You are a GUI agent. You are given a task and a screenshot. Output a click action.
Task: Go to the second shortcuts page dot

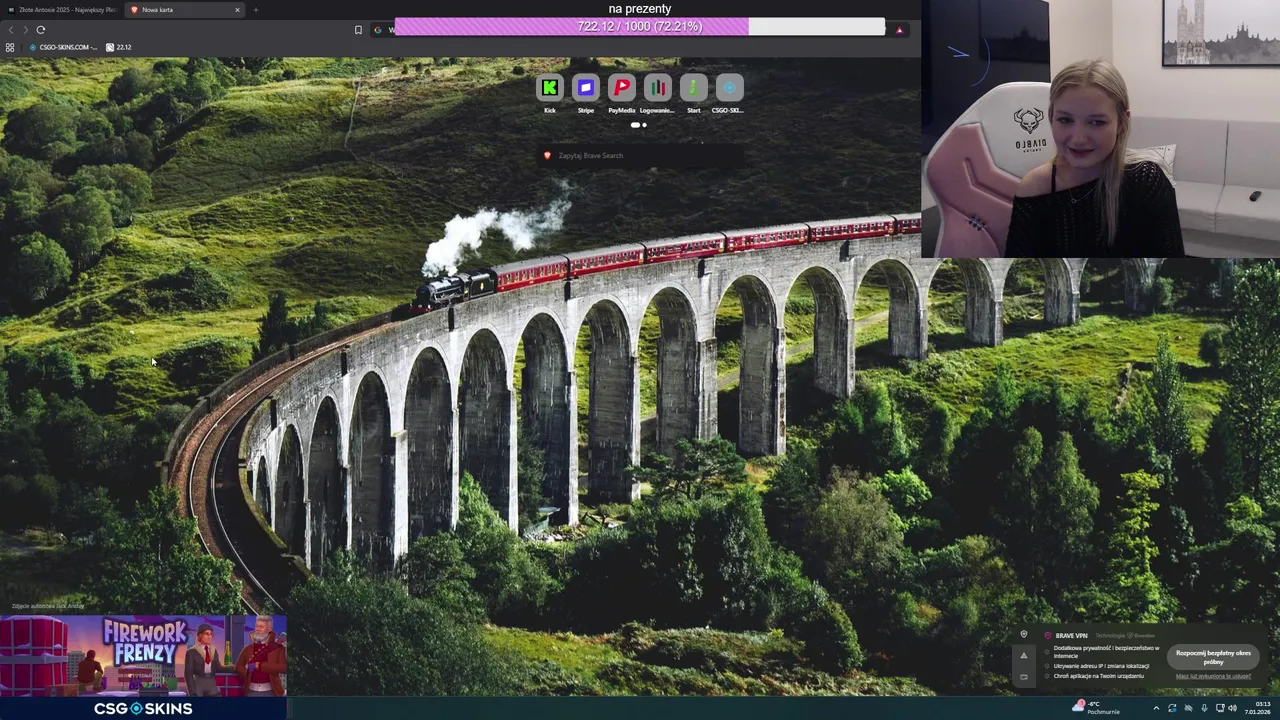pyautogui.click(x=644, y=125)
